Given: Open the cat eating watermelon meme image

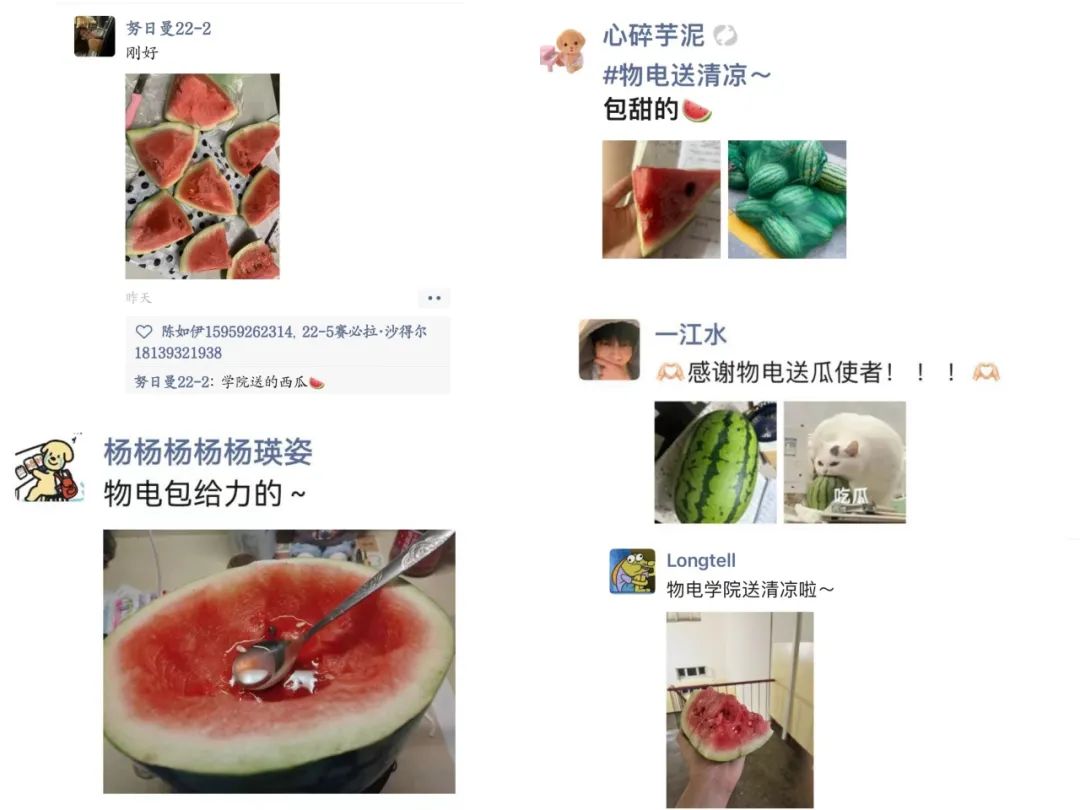Looking at the screenshot, I should click(844, 462).
